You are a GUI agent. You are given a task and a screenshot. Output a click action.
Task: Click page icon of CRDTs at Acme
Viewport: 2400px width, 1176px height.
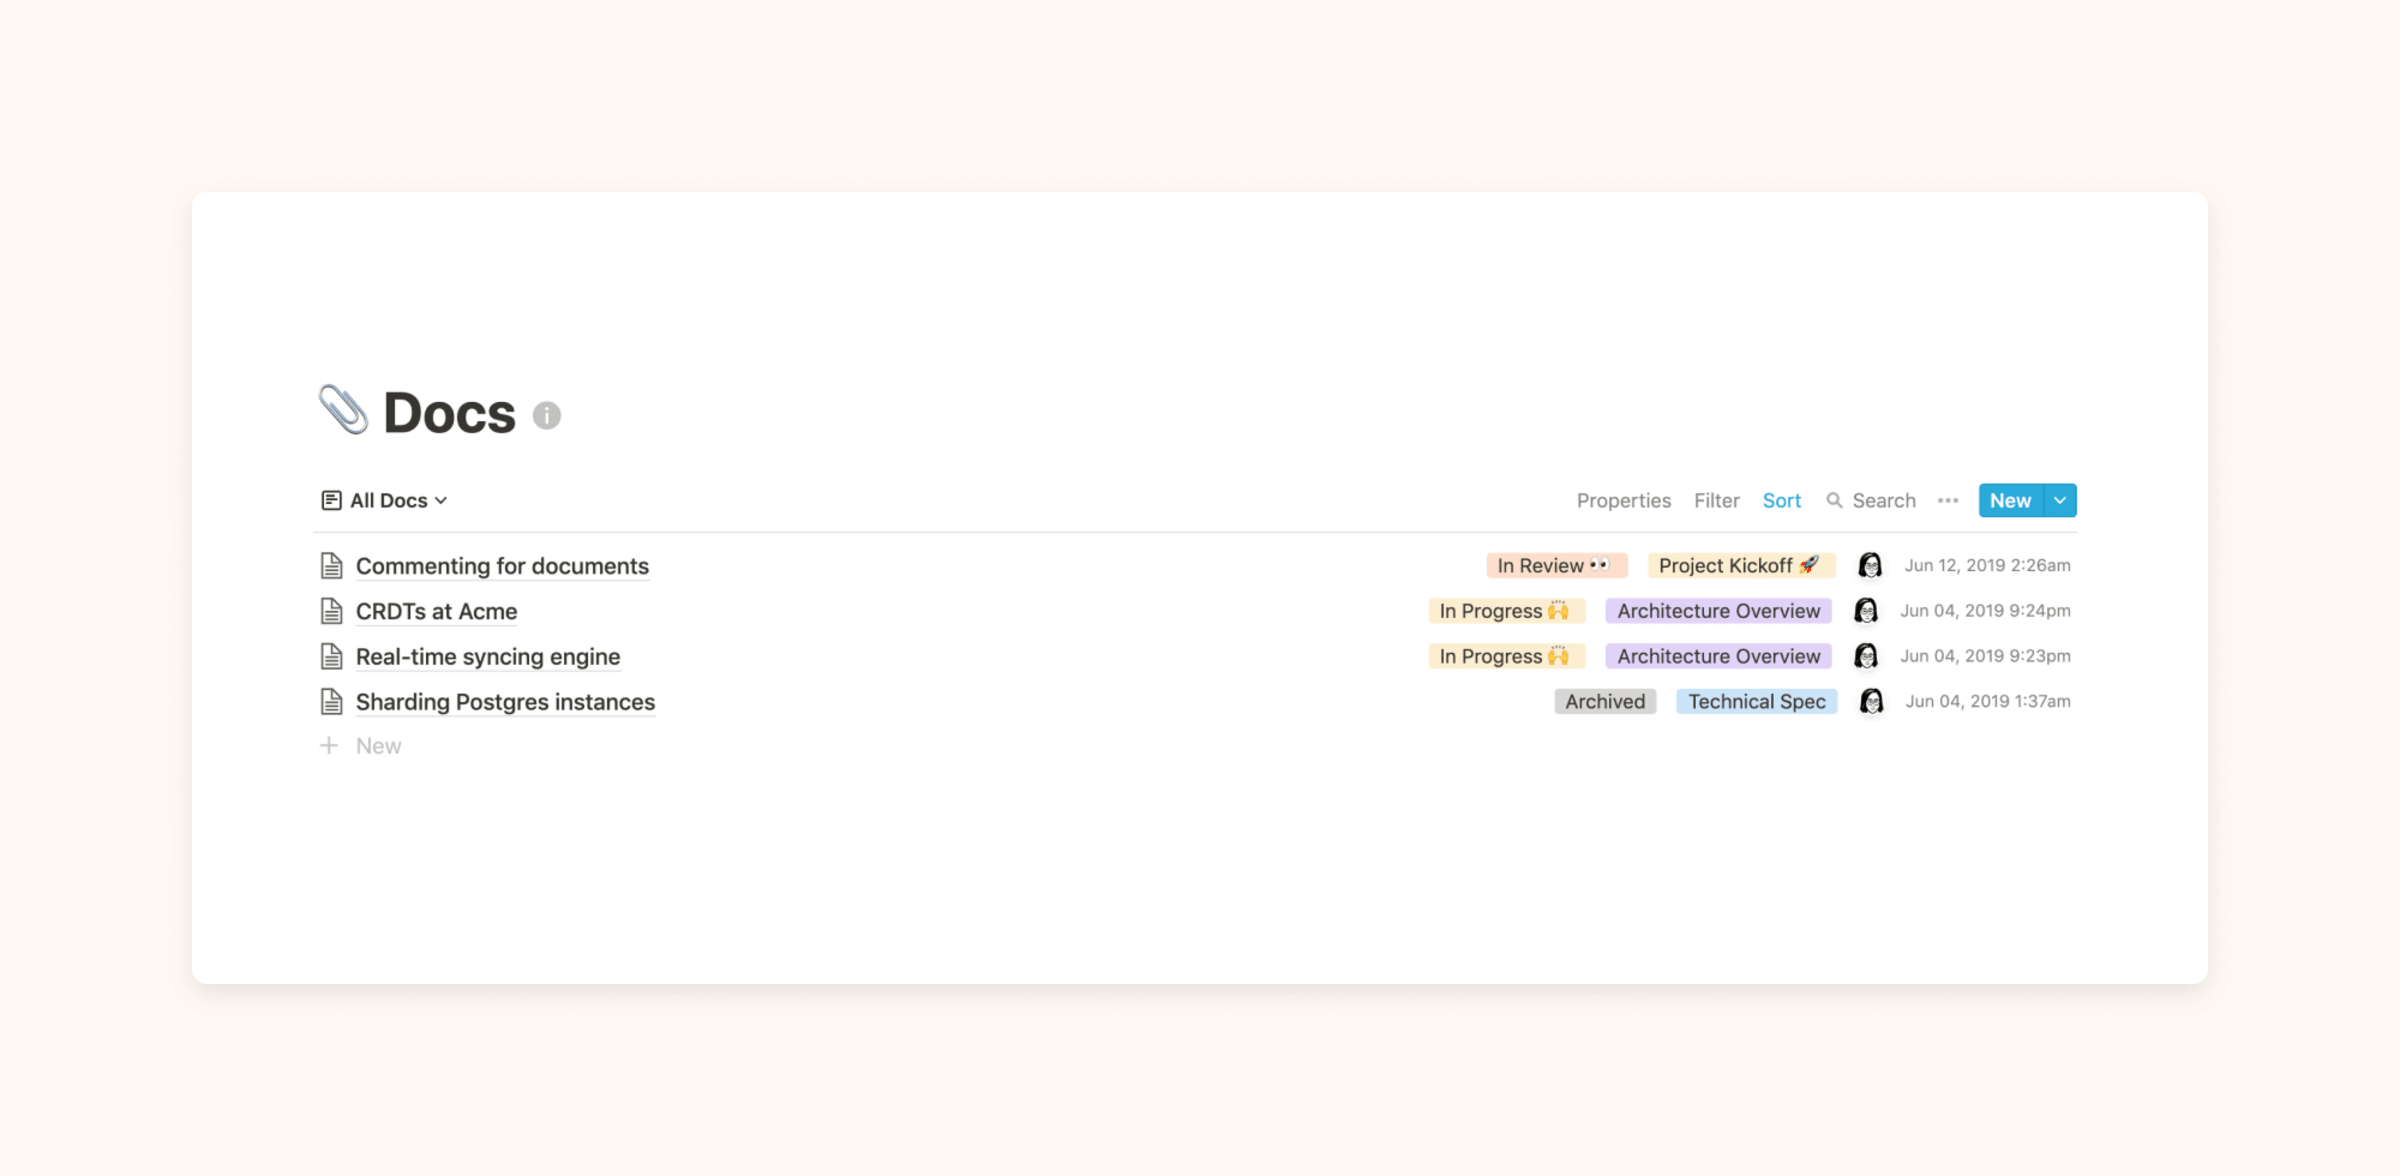tap(331, 611)
